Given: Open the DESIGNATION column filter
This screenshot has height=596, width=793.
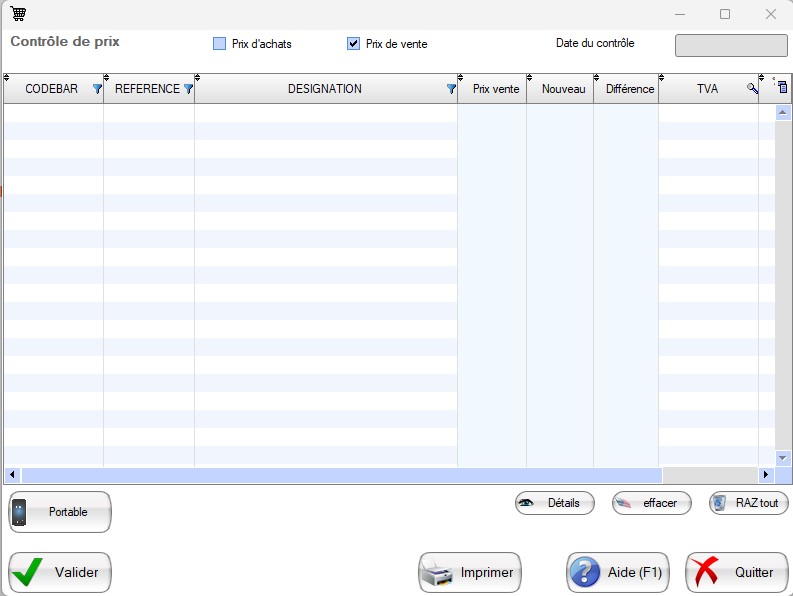Looking at the screenshot, I should (x=451, y=89).
